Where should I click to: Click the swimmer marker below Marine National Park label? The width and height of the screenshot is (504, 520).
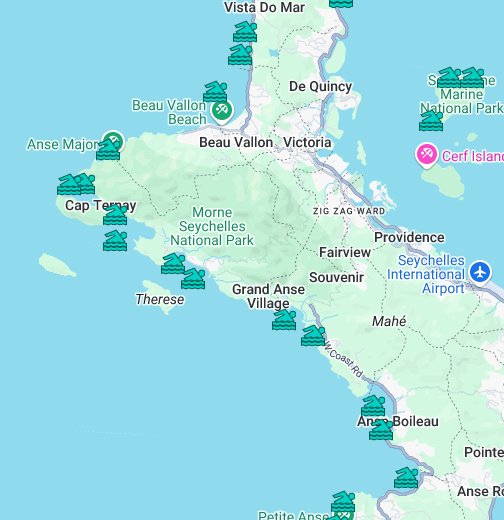point(431,121)
